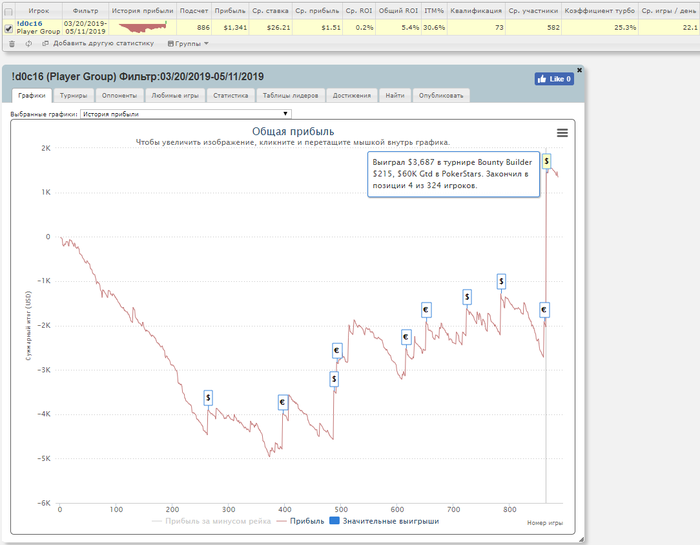Screen dimensions: 700x545
Task: Click 'Добавить другую статистику' link
Action: coord(103,44)
